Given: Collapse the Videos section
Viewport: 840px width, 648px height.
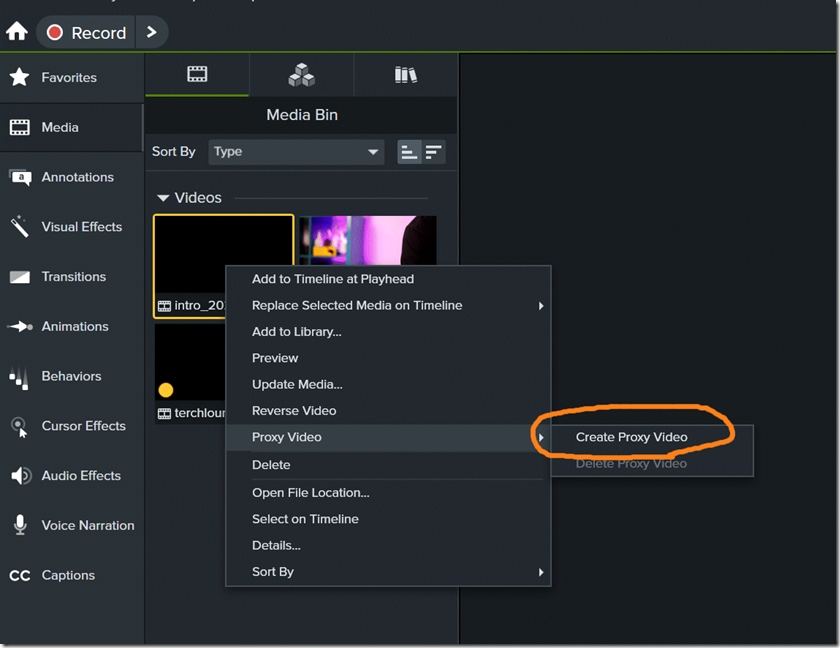Looking at the screenshot, I should pos(163,198).
